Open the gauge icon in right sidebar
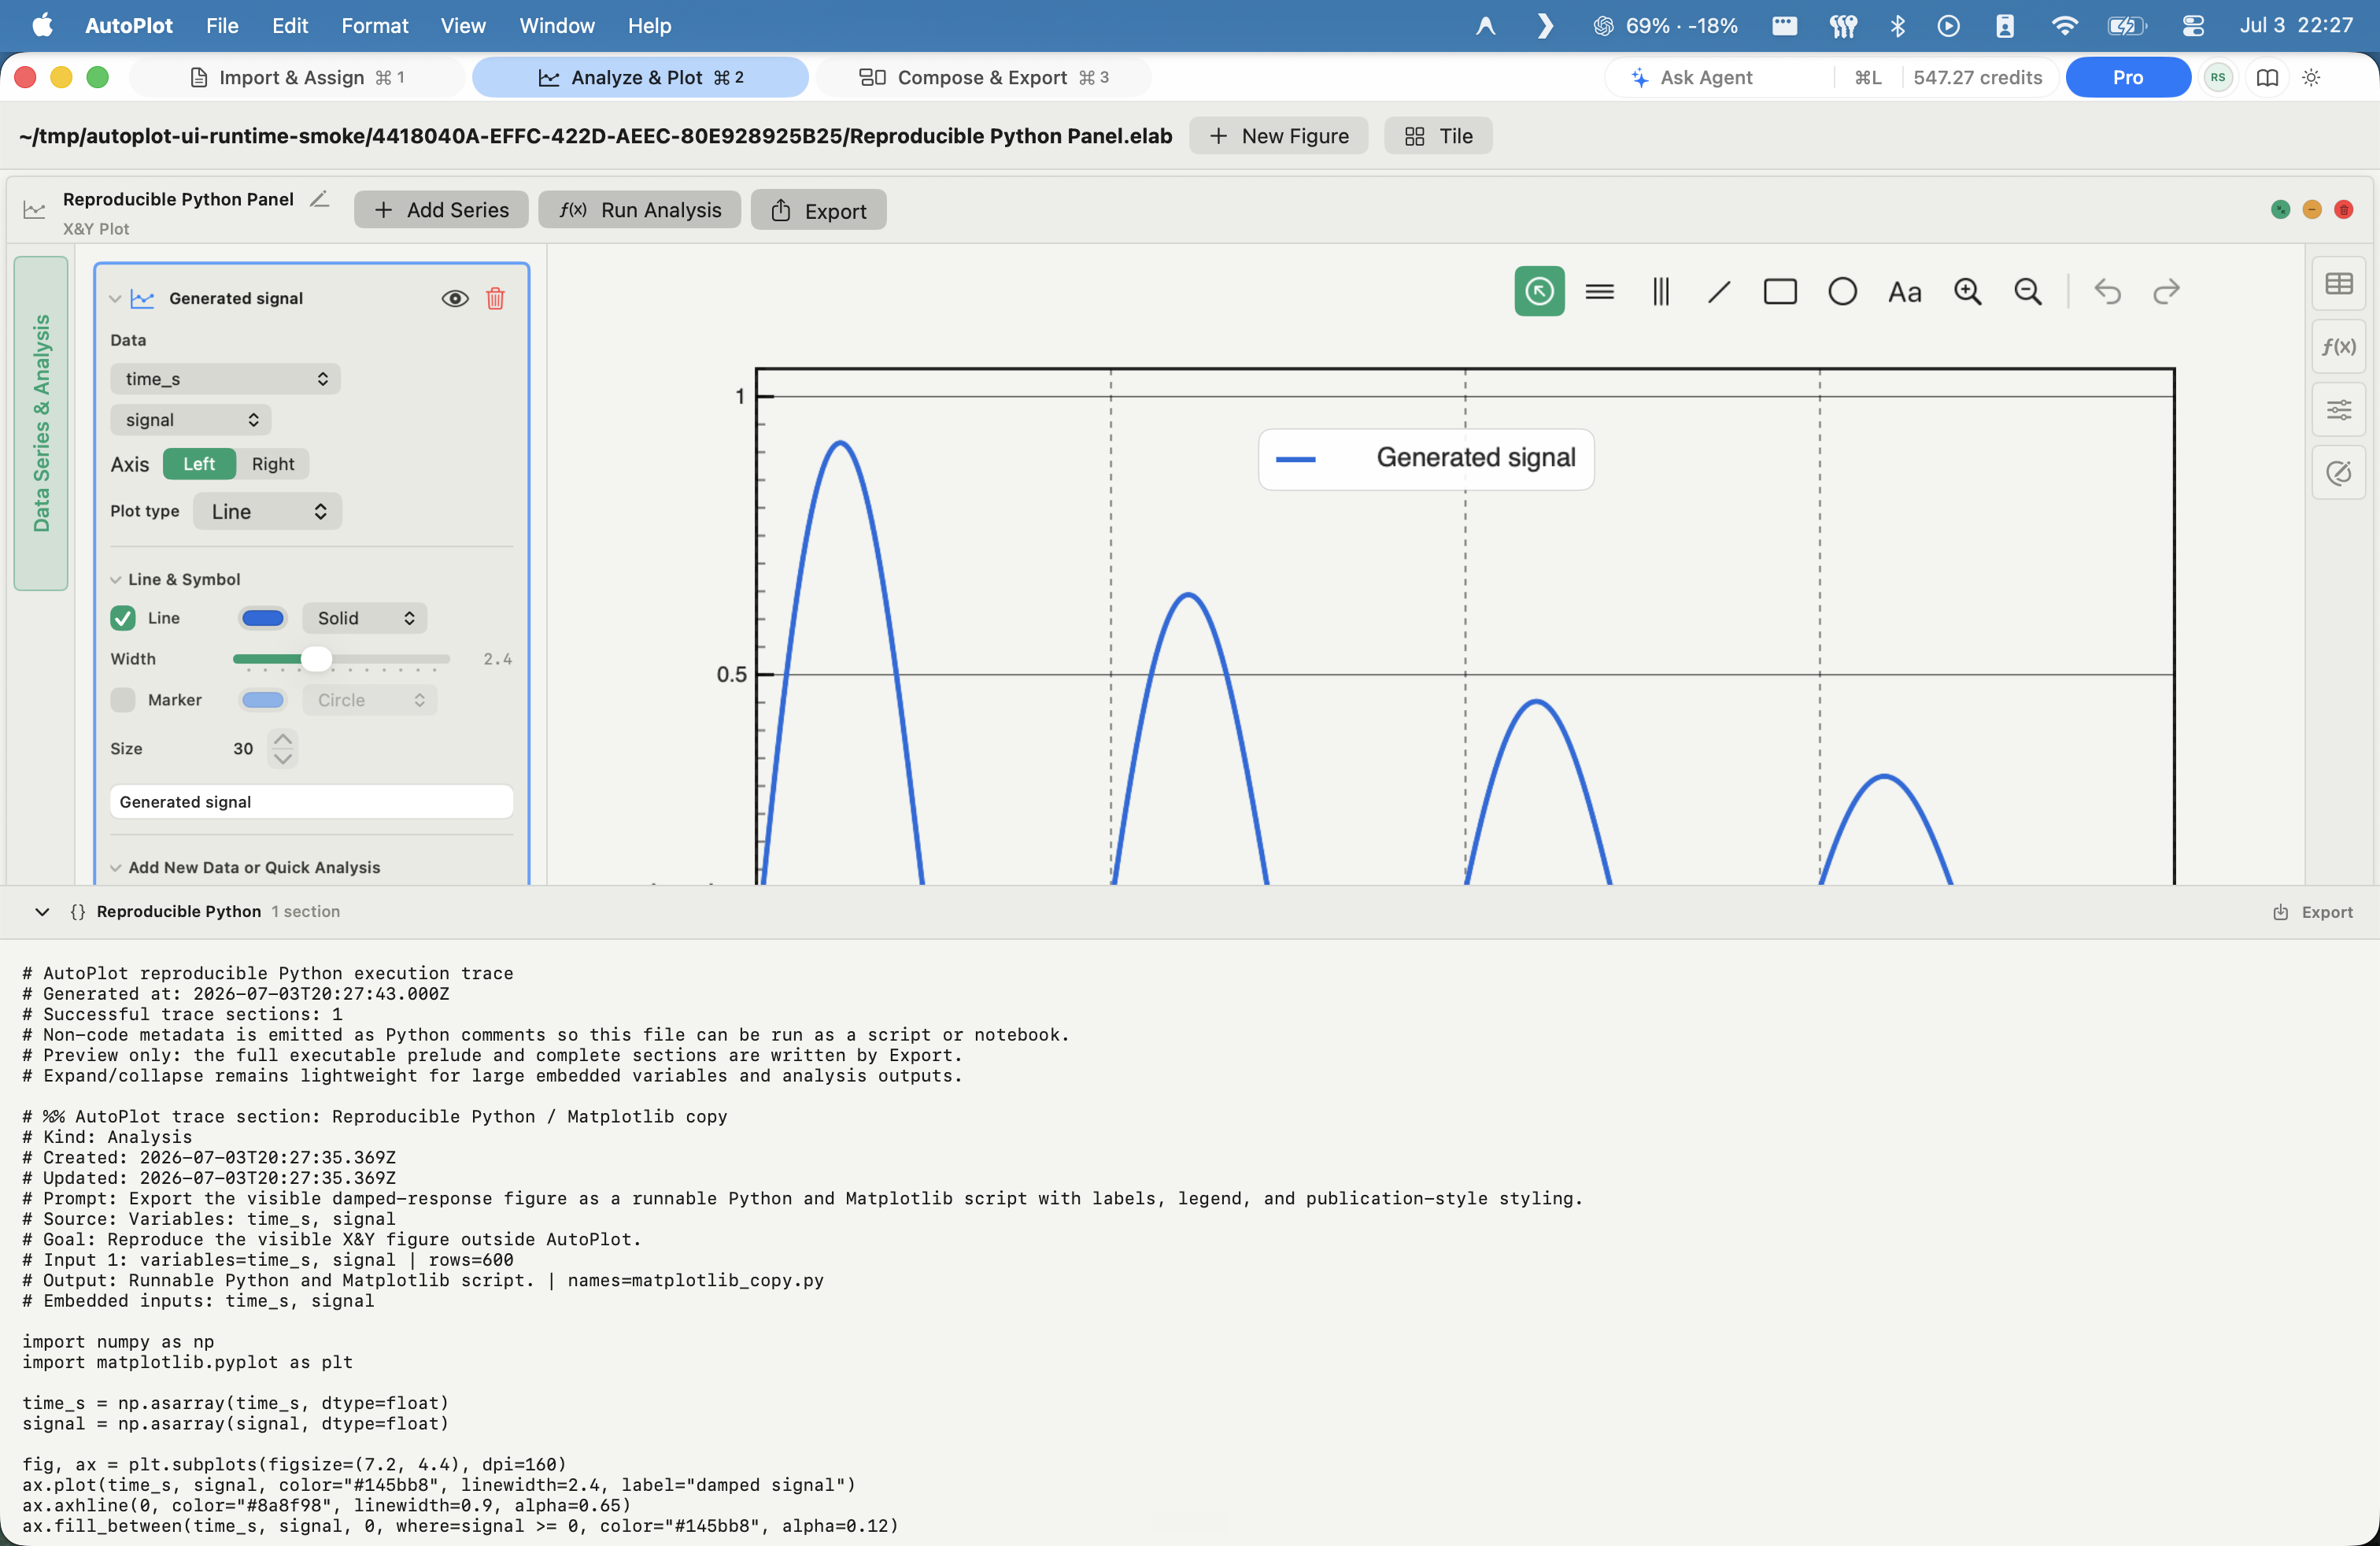The height and width of the screenshot is (1546, 2380). point(2338,472)
